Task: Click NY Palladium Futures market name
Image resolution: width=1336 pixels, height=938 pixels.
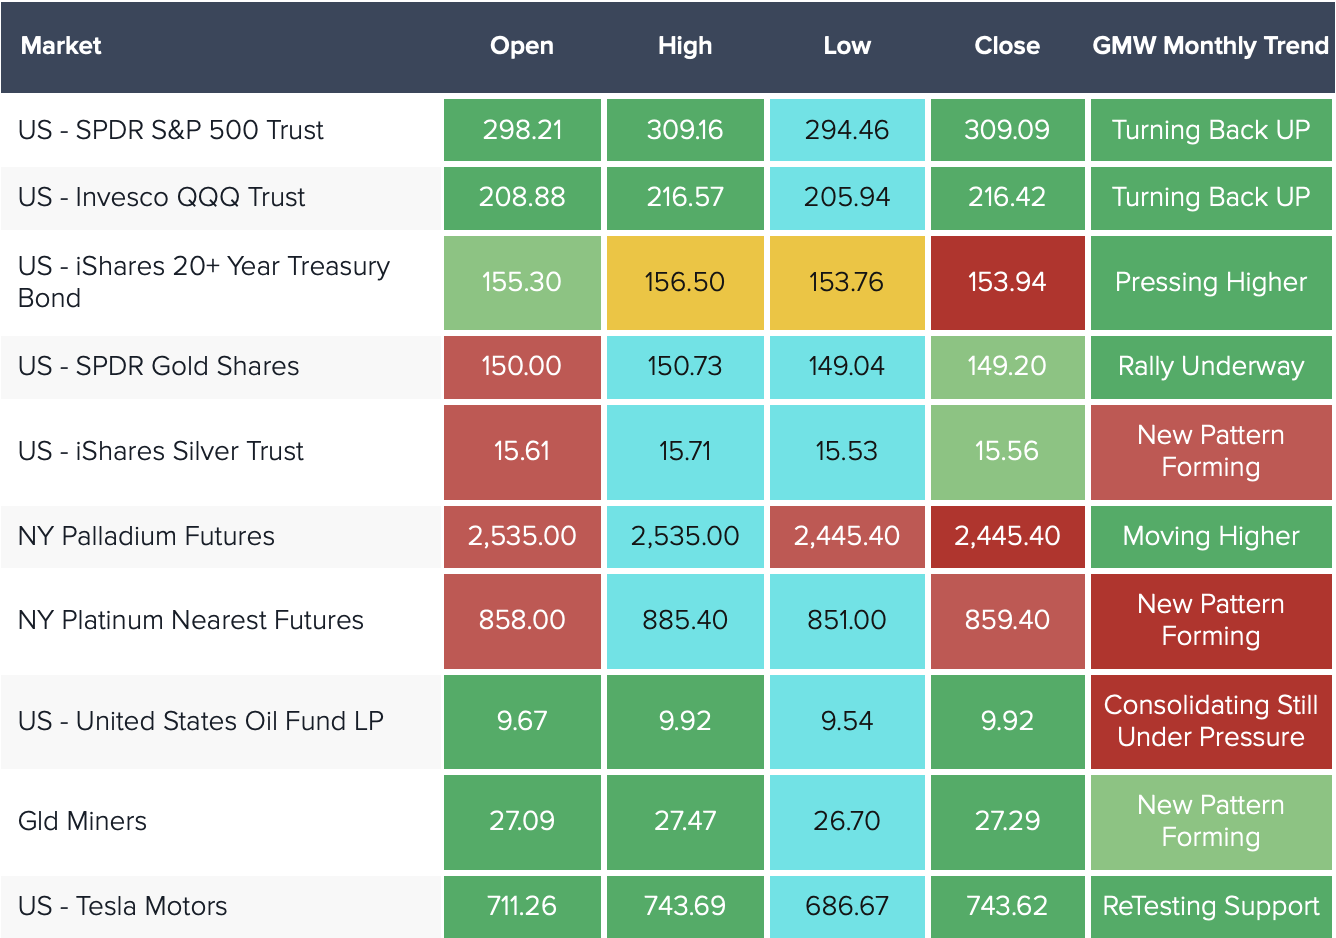Action: [146, 536]
